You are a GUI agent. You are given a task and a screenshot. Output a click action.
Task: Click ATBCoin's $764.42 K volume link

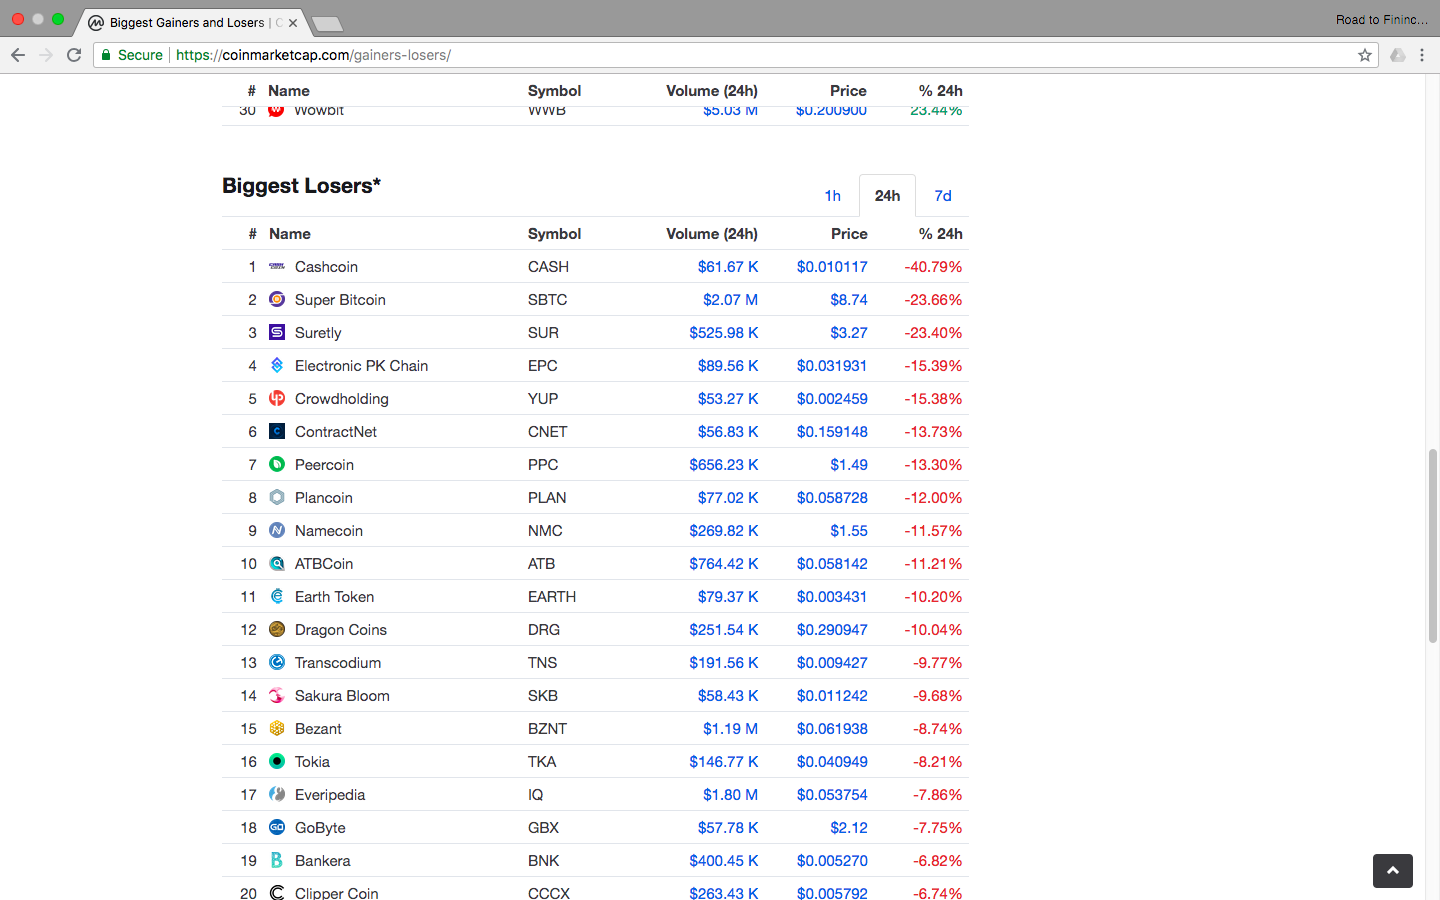[724, 564]
